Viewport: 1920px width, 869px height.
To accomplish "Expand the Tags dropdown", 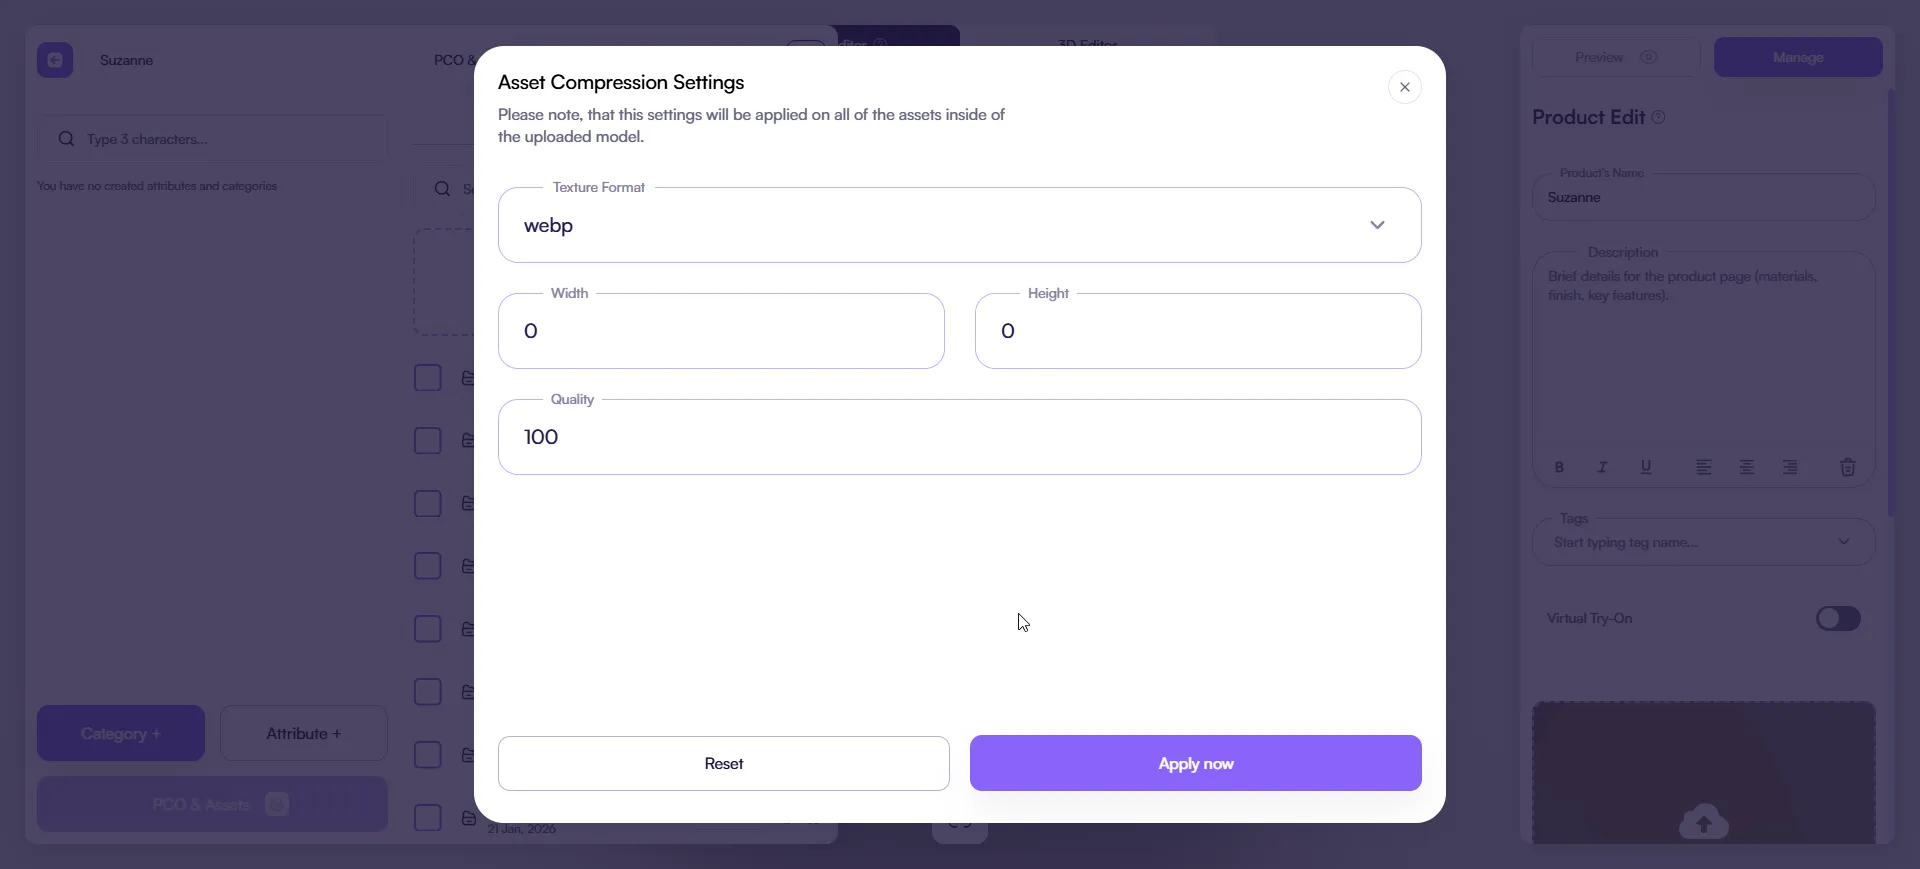I will 1843,542.
